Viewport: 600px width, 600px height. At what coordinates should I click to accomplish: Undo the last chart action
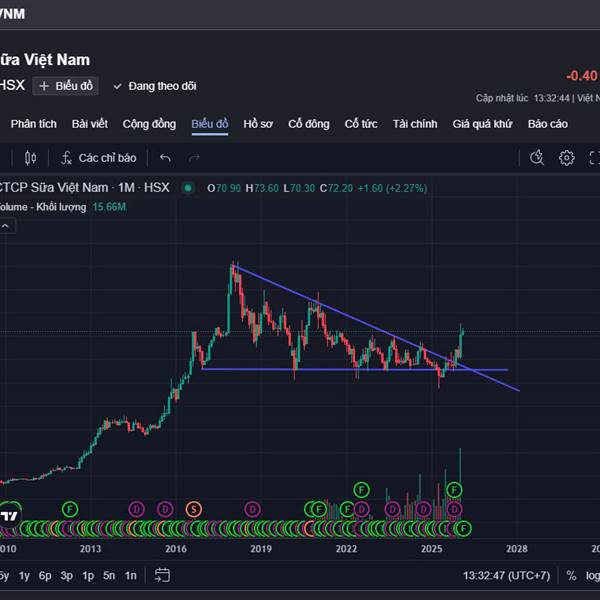tap(165, 158)
